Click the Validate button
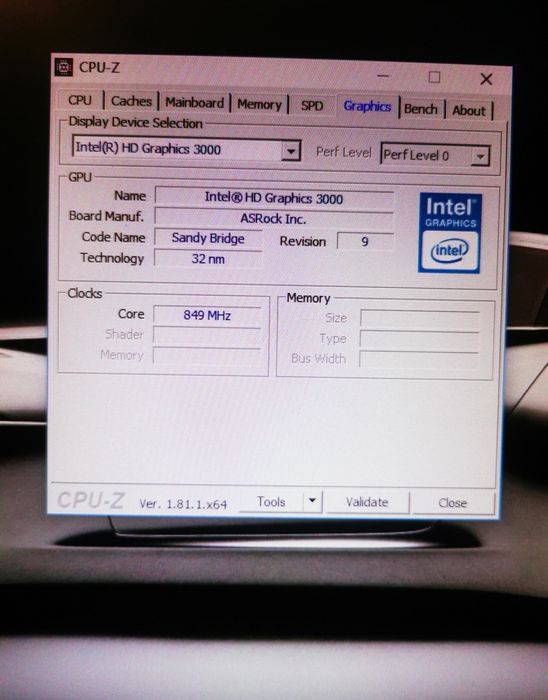548x700 pixels. tap(367, 502)
